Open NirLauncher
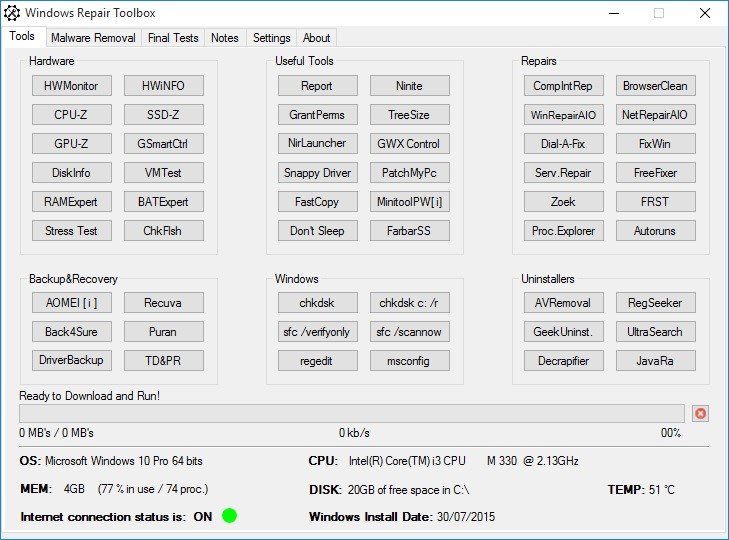 click(318, 143)
